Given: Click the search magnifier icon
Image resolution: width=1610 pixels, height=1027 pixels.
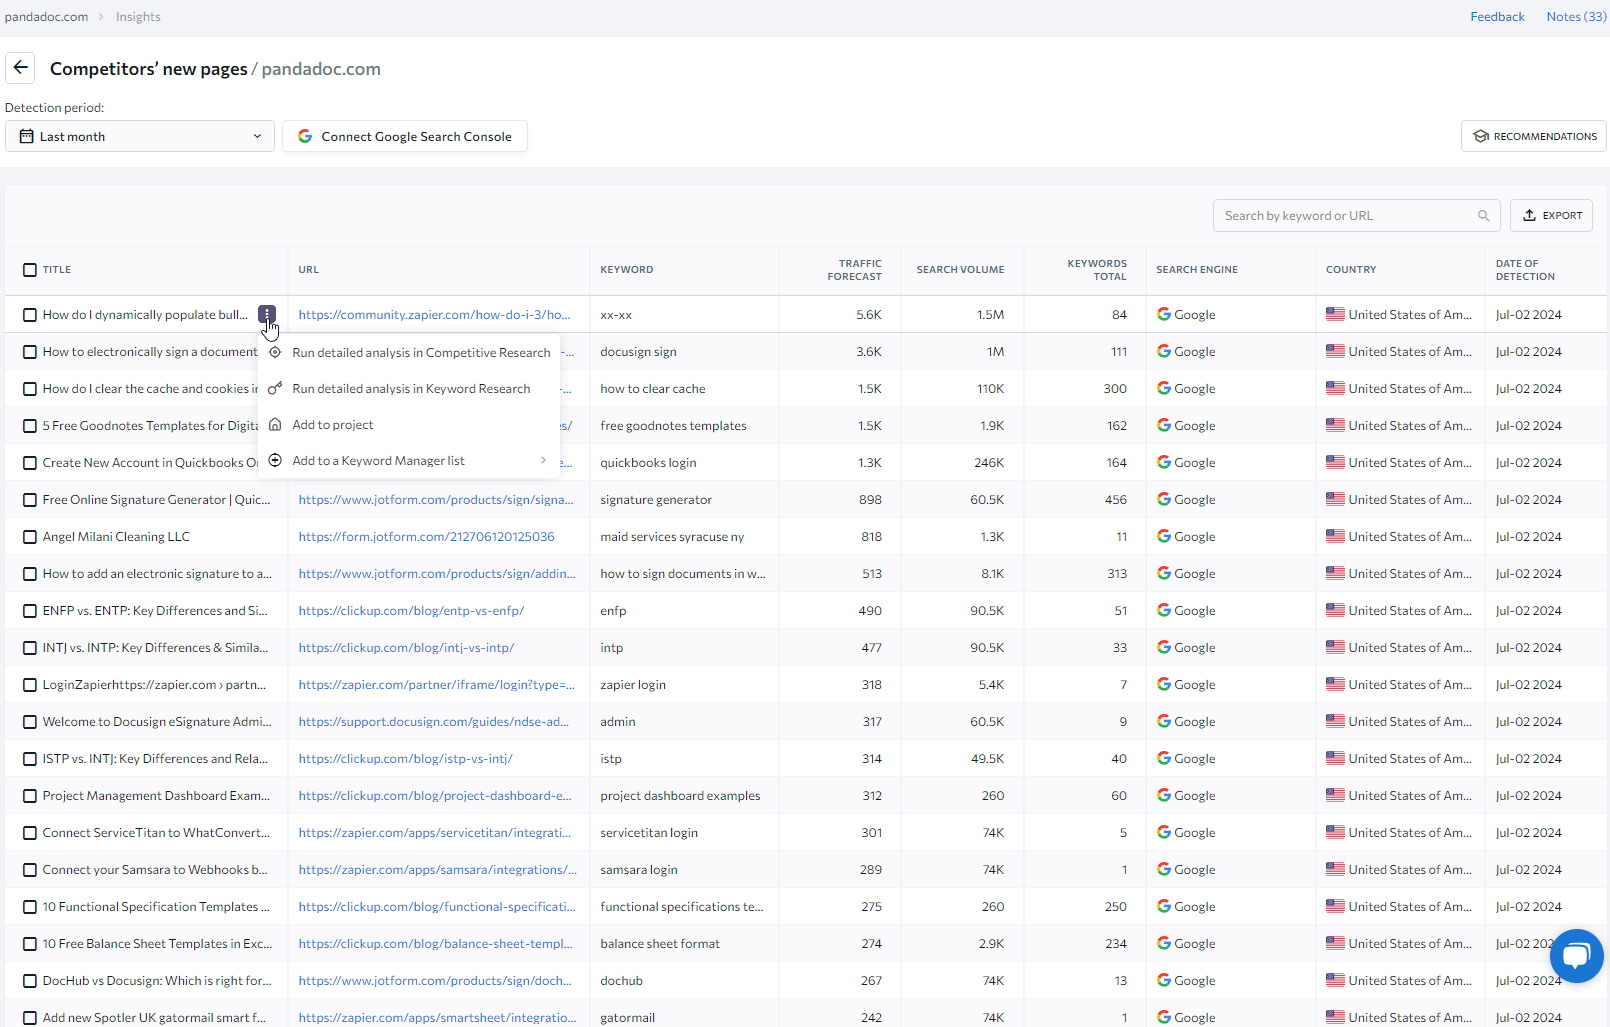Looking at the screenshot, I should click(x=1483, y=216).
